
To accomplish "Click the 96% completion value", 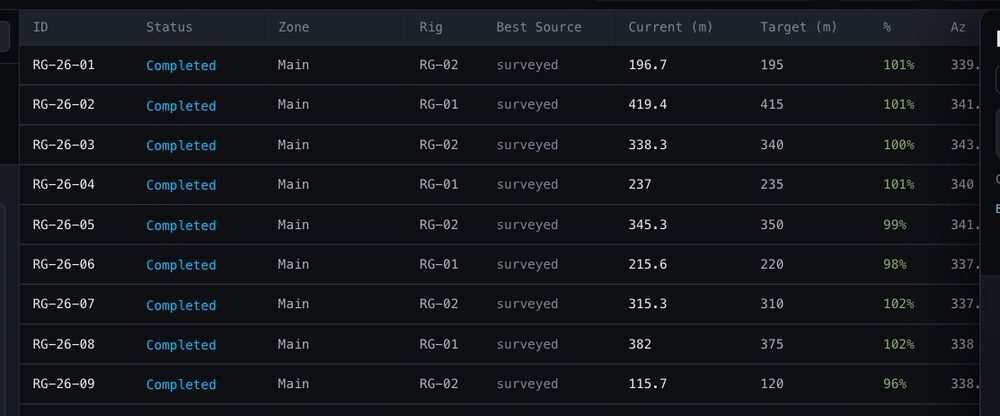I will pos(895,384).
